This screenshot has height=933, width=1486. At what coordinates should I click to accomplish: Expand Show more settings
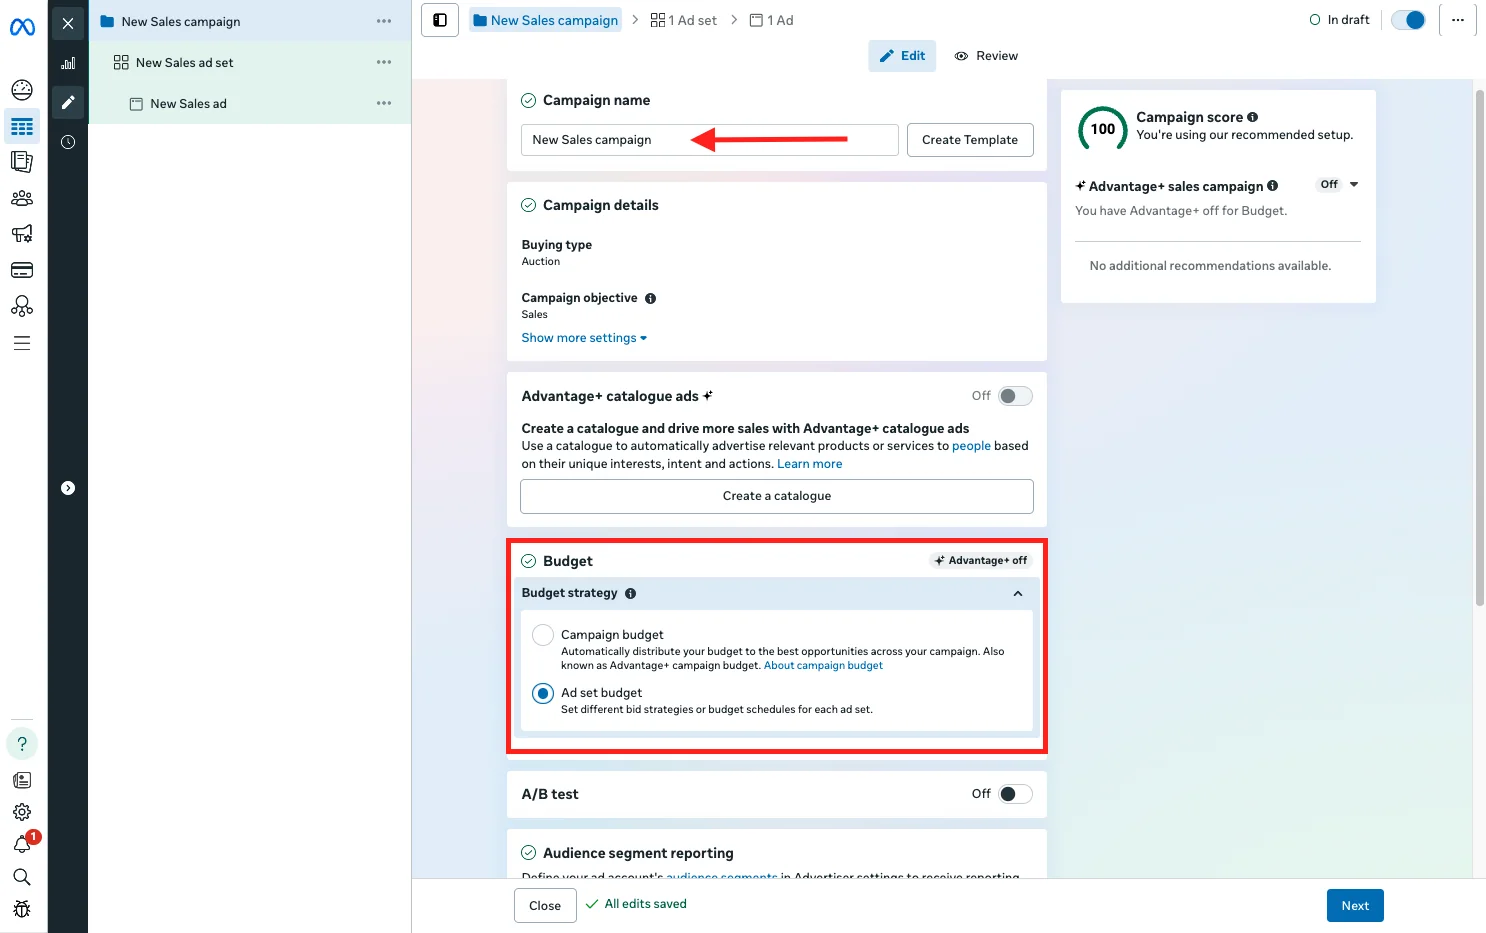point(584,338)
